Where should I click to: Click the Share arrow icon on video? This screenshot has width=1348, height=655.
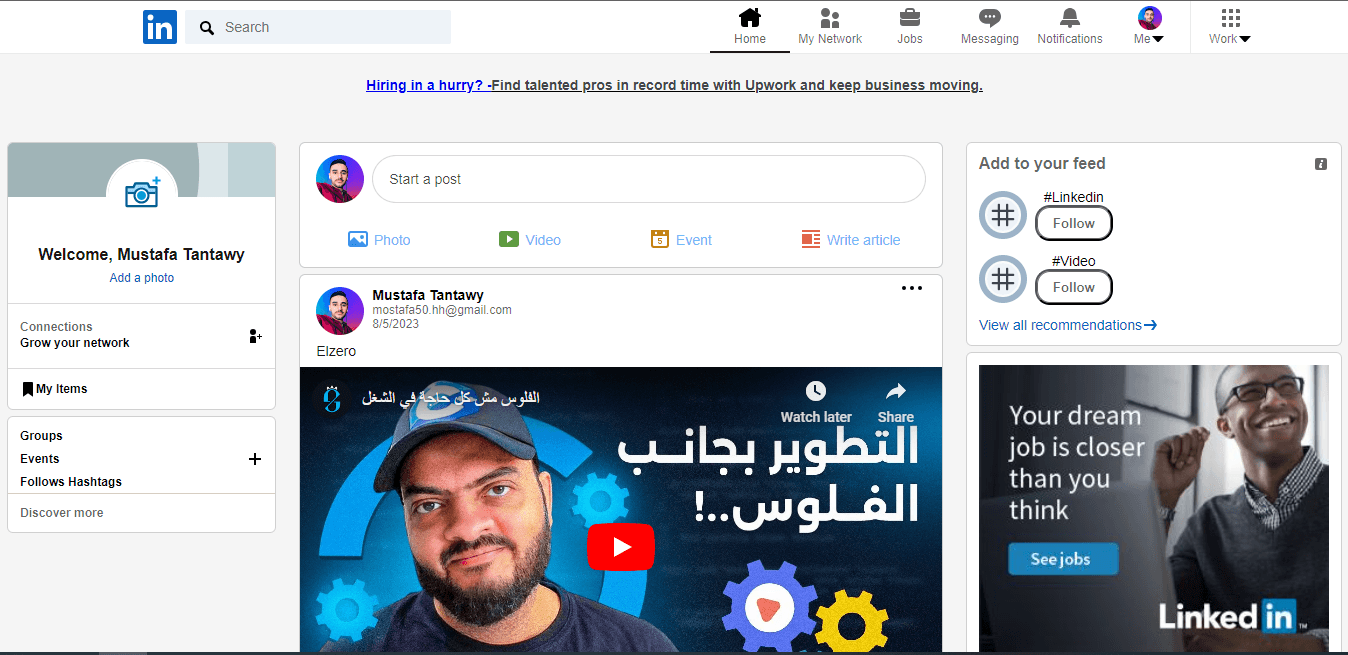point(896,391)
